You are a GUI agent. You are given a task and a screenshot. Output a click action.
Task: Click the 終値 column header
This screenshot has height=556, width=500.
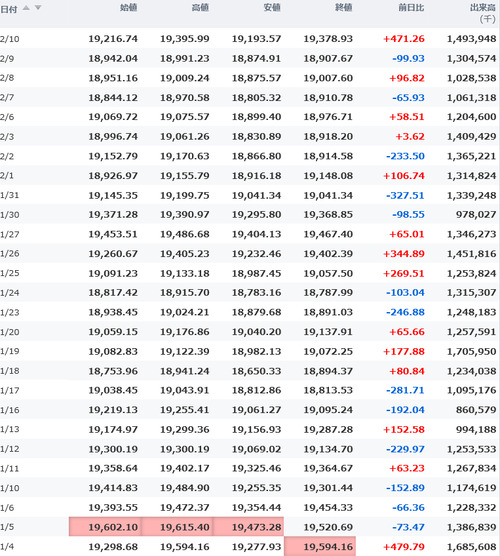343,7
